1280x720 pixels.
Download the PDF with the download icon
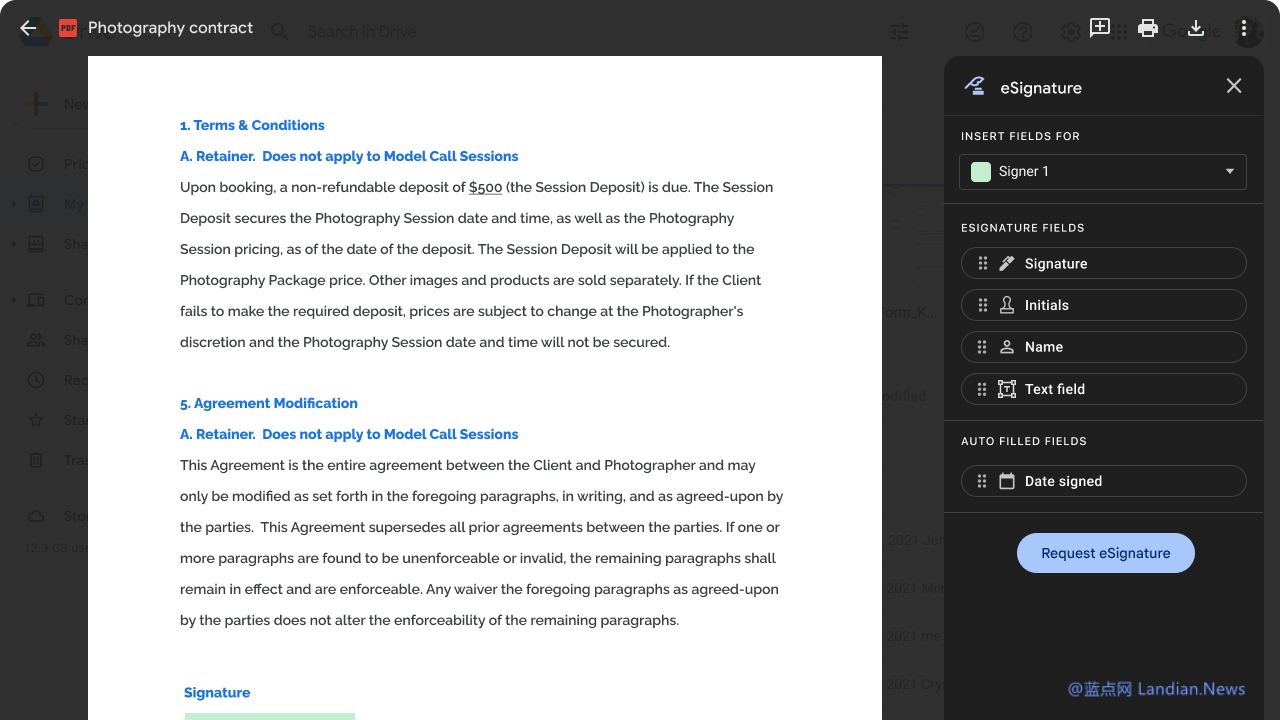click(x=1196, y=28)
